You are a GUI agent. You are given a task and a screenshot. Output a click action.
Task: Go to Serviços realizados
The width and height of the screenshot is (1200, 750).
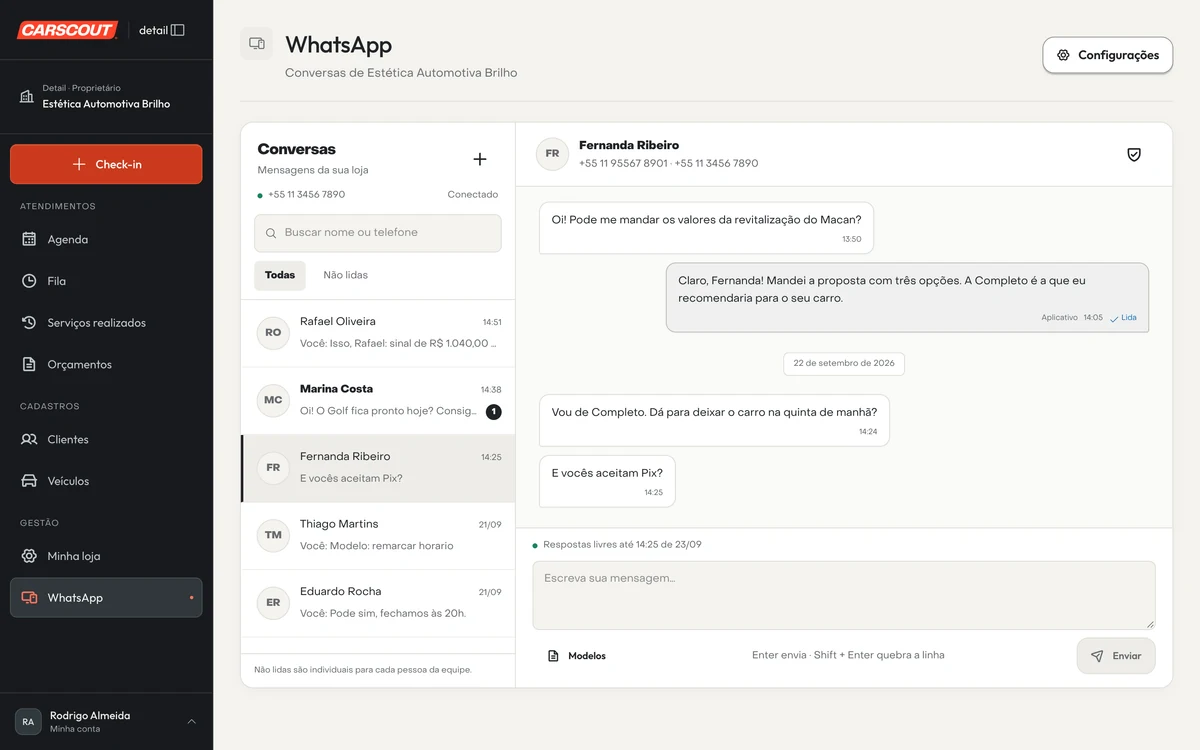[x=106, y=323]
